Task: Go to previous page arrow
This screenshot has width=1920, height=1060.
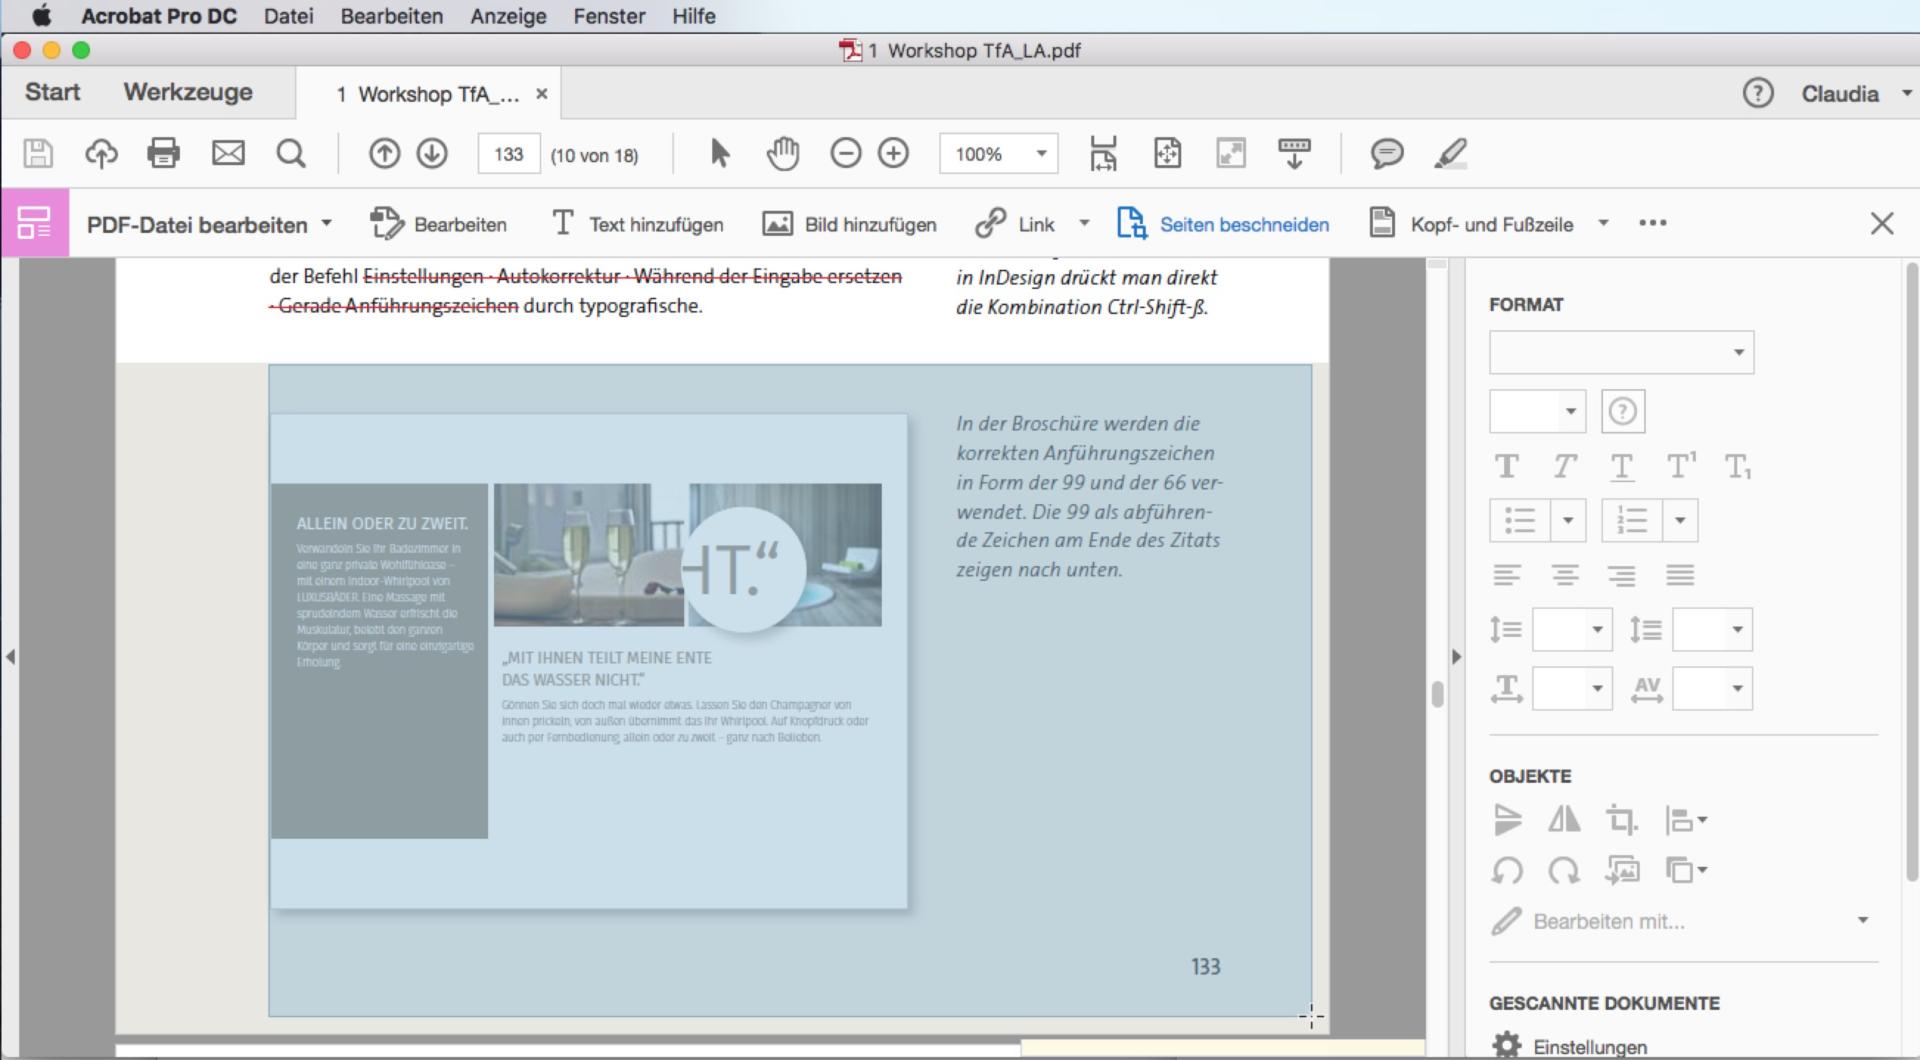Action: [x=384, y=153]
